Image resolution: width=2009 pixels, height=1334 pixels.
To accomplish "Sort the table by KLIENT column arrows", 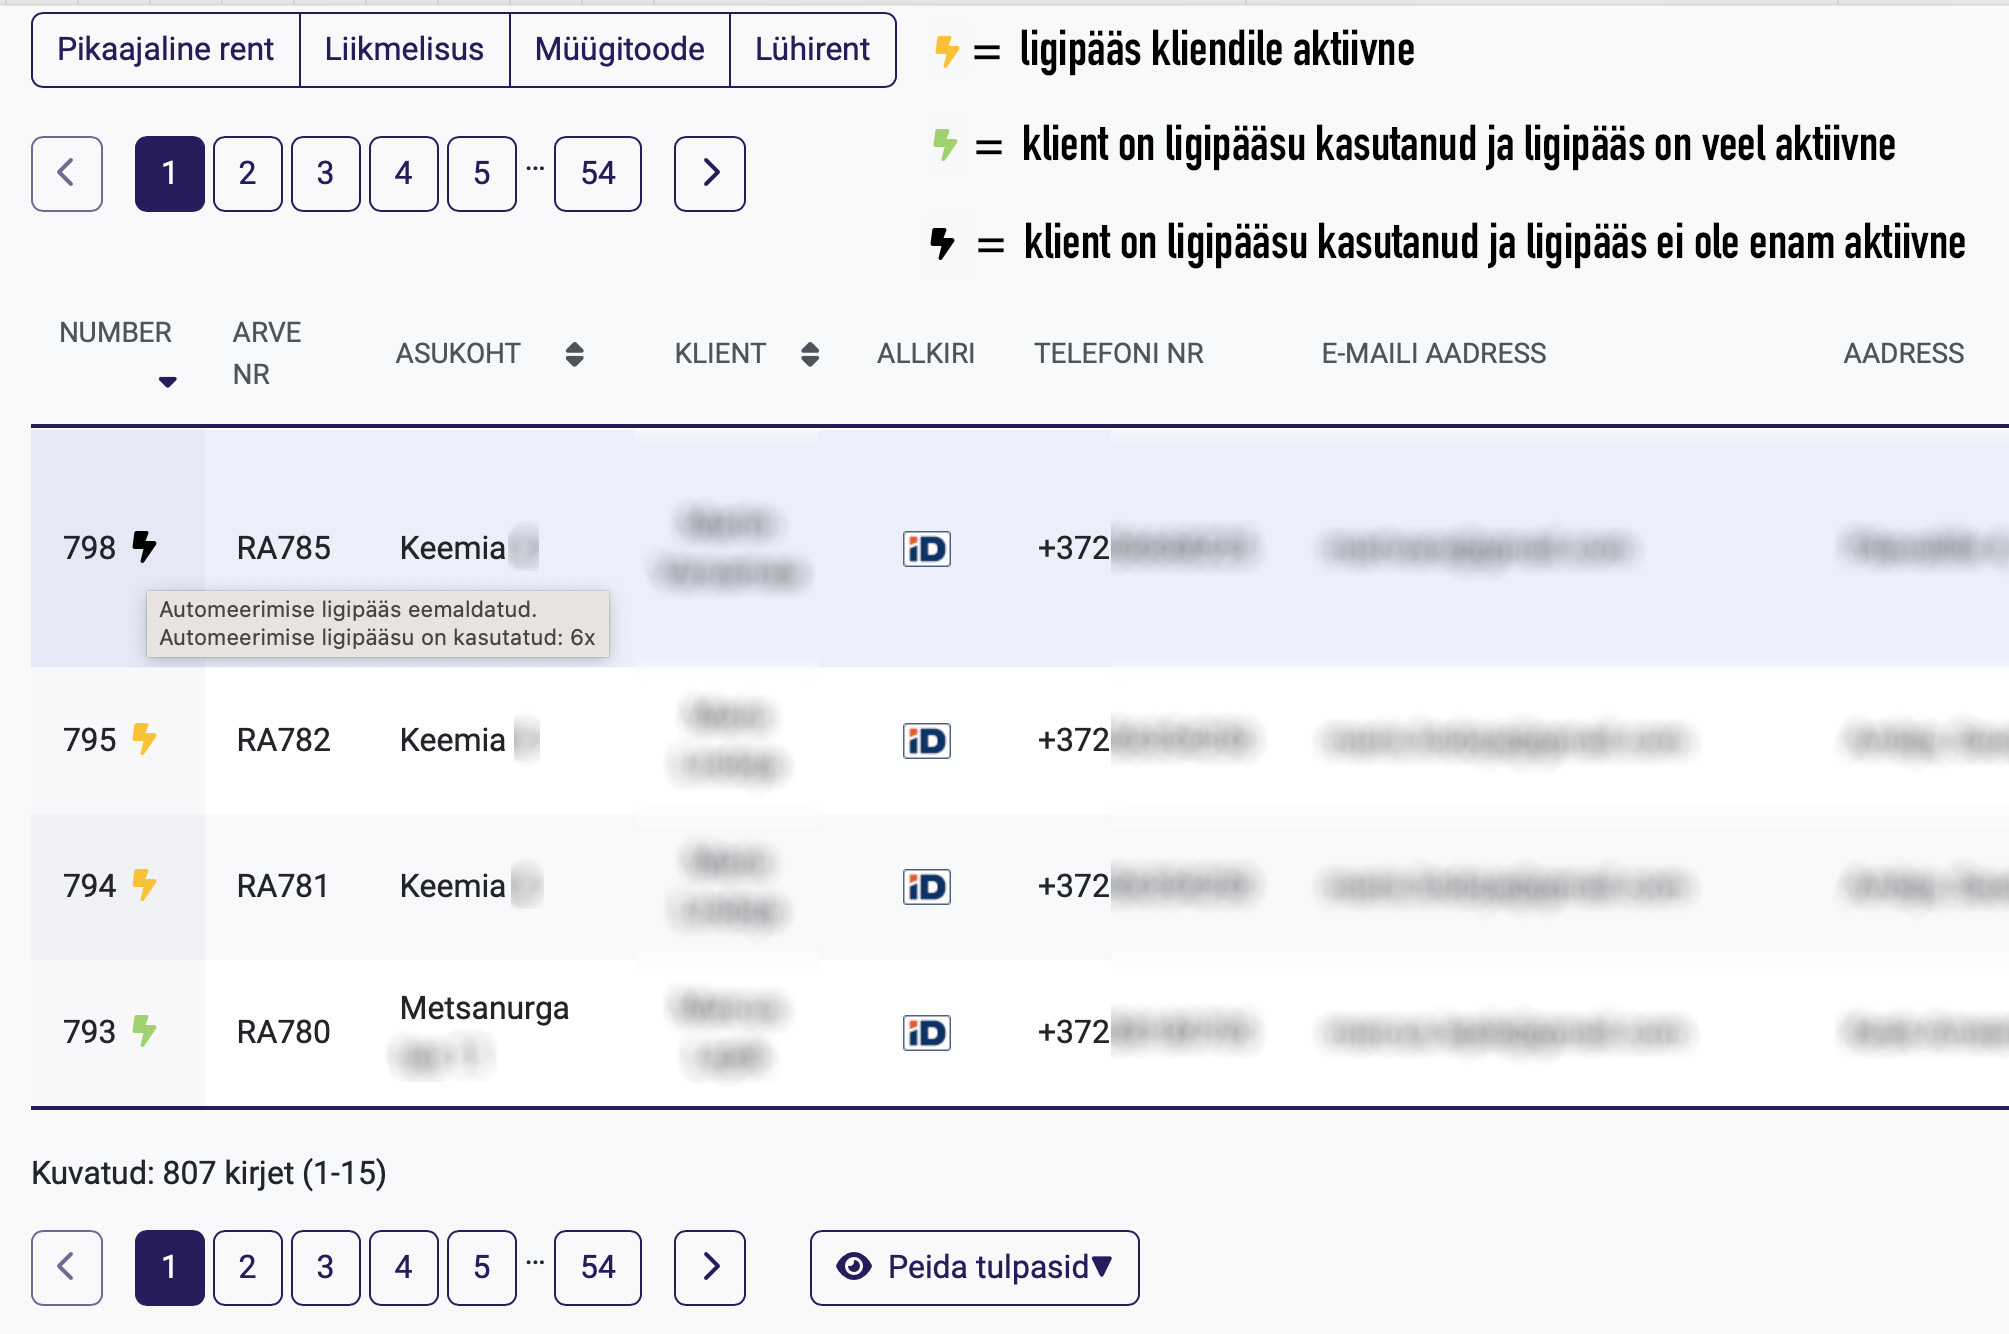I will pos(810,354).
